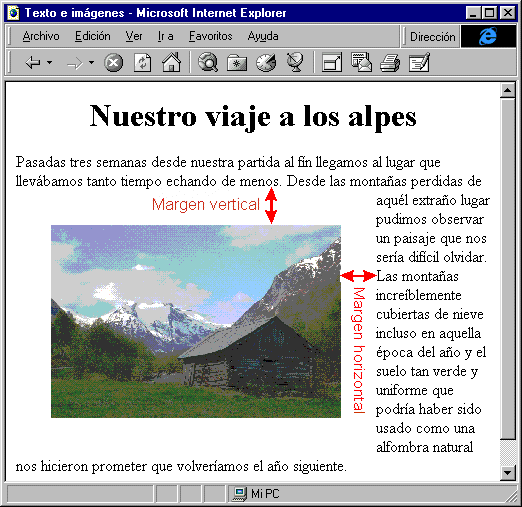The image size is (522, 507).
Task: Open the Favoritos menu
Action: click(210, 36)
